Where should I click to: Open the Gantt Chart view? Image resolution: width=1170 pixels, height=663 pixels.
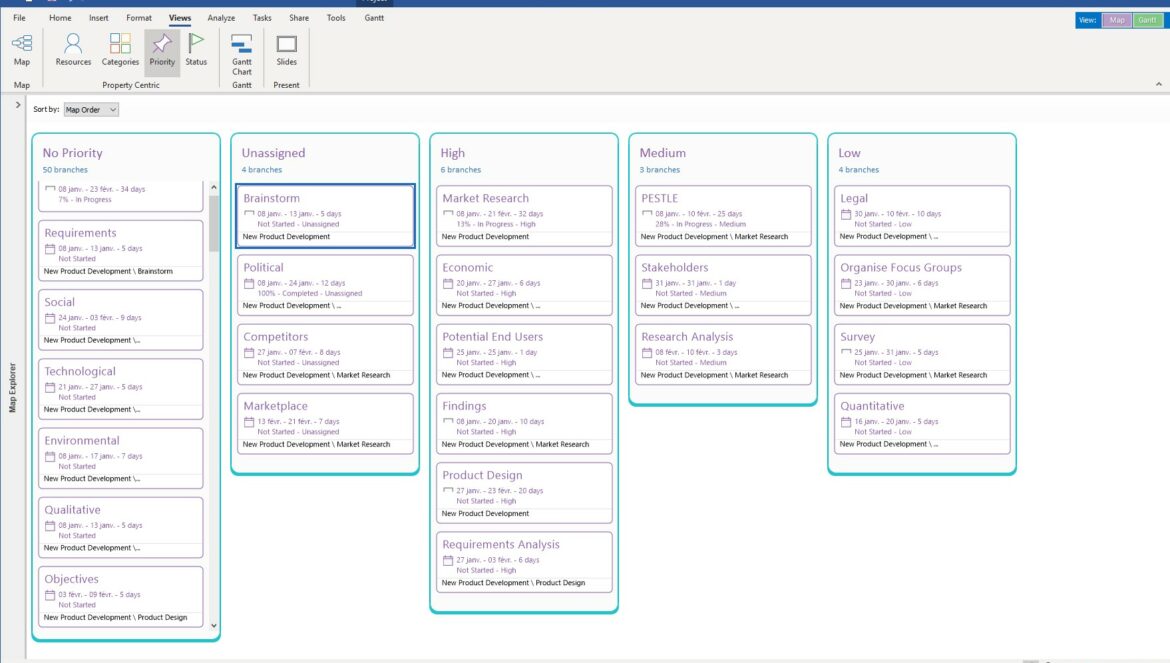coord(242,52)
